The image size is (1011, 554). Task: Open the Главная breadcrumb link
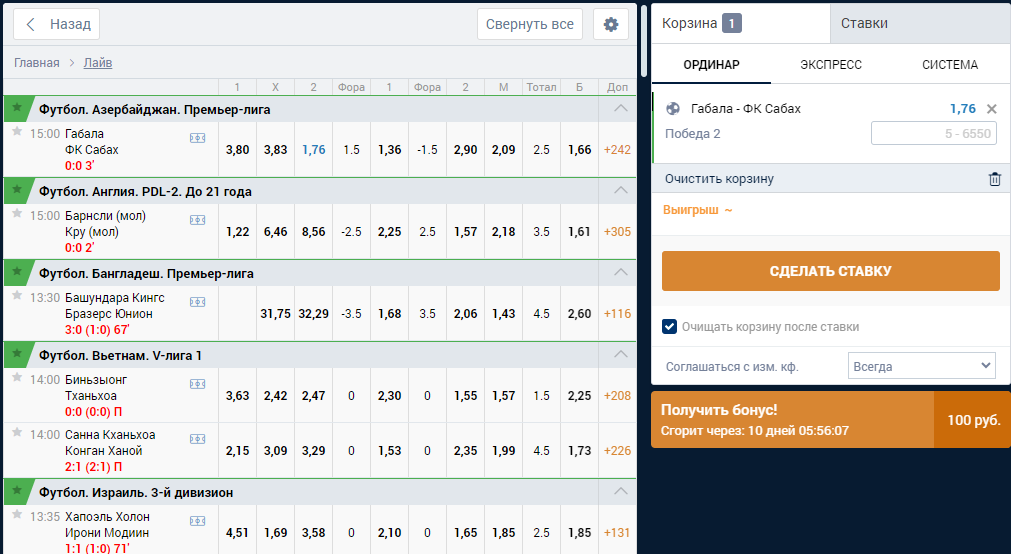coord(37,63)
